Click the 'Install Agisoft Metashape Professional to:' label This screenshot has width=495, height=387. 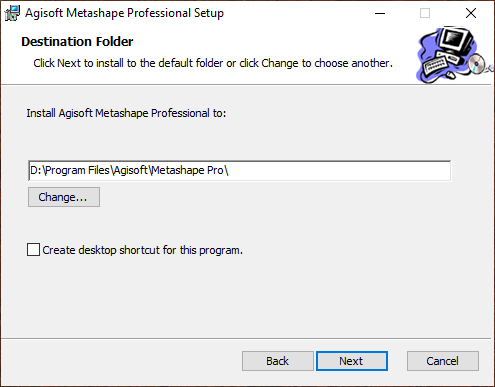(x=126, y=113)
